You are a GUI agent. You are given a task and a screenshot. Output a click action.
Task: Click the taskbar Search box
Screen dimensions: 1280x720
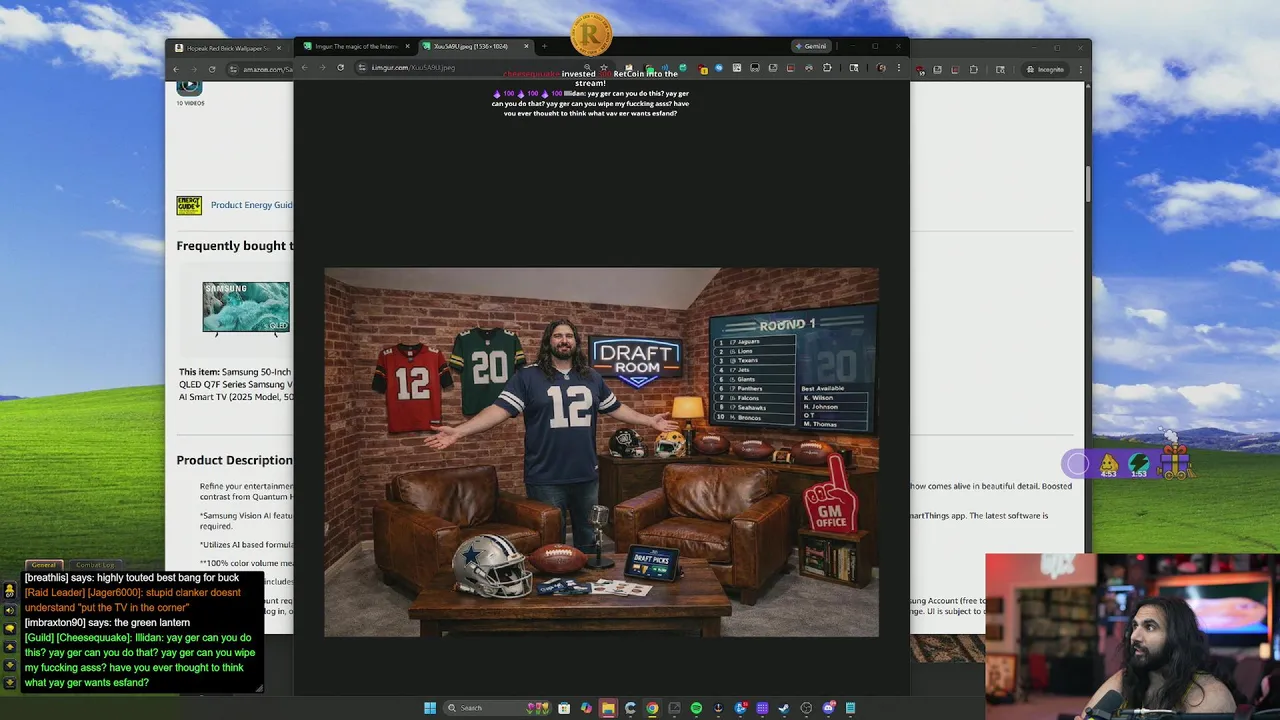[x=499, y=708]
